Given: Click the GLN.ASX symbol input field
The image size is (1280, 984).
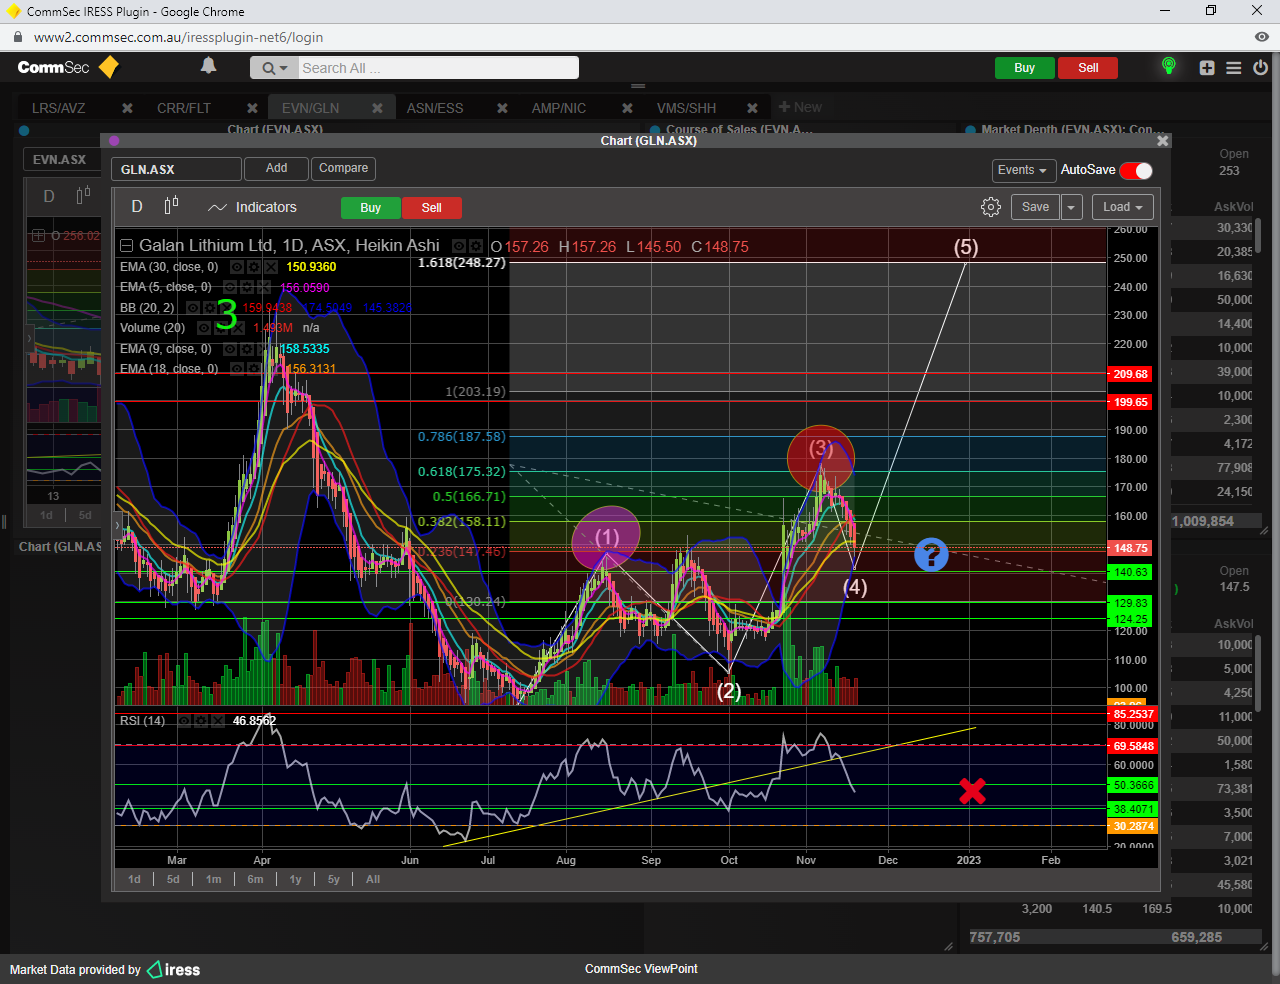Looking at the screenshot, I should [176, 170].
